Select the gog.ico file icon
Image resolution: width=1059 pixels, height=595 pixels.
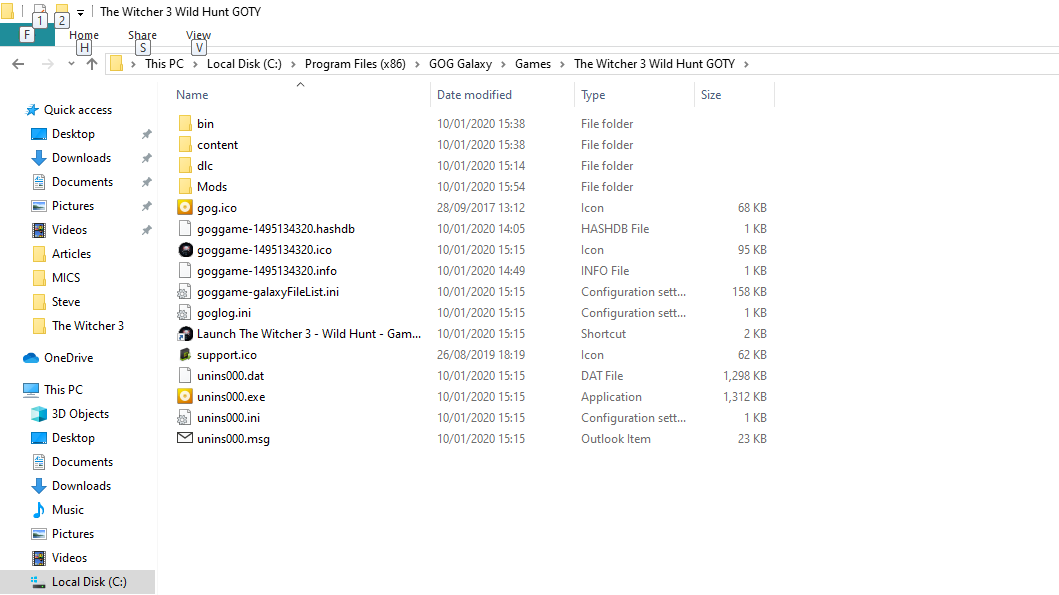pos(185,207)
